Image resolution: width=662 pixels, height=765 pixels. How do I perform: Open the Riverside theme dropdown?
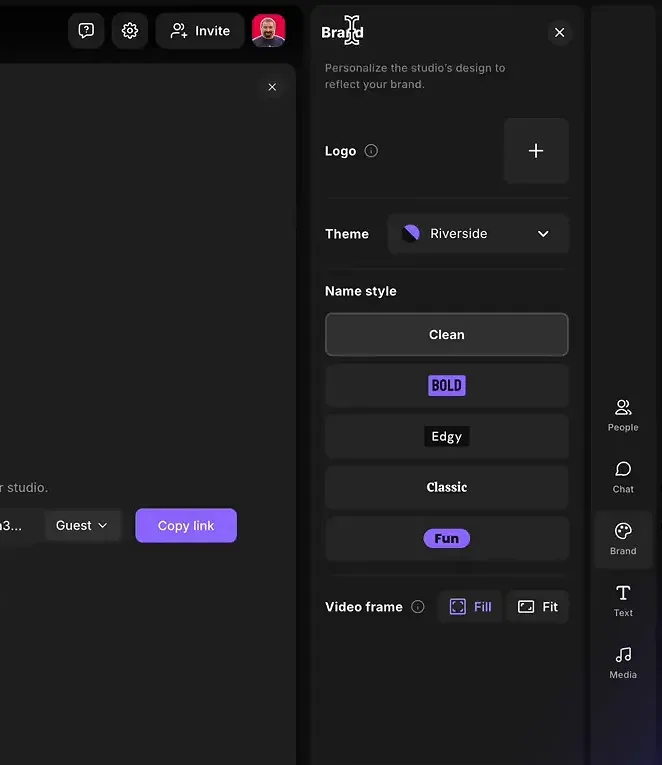pyautogui.click(x=478, y=234)
